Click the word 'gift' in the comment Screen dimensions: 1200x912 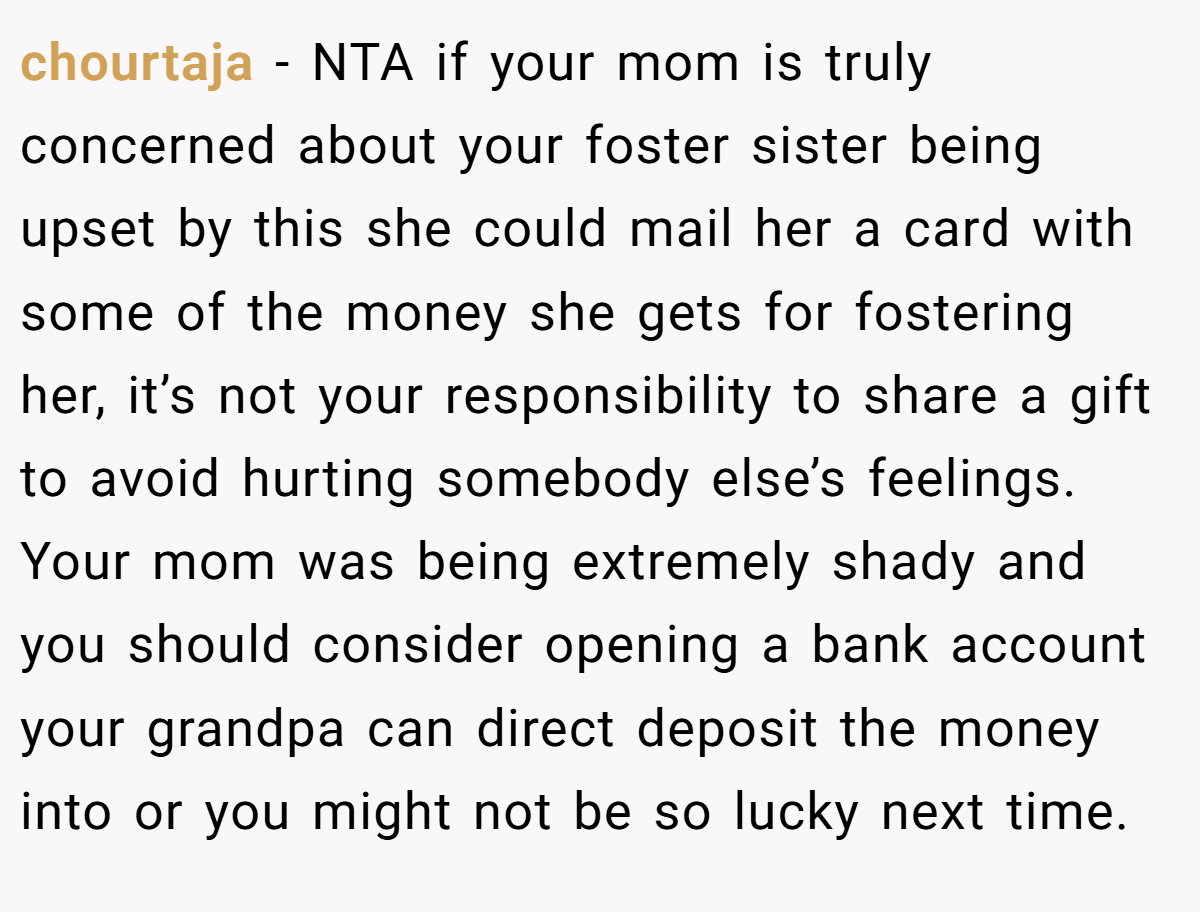[1111, 399]
